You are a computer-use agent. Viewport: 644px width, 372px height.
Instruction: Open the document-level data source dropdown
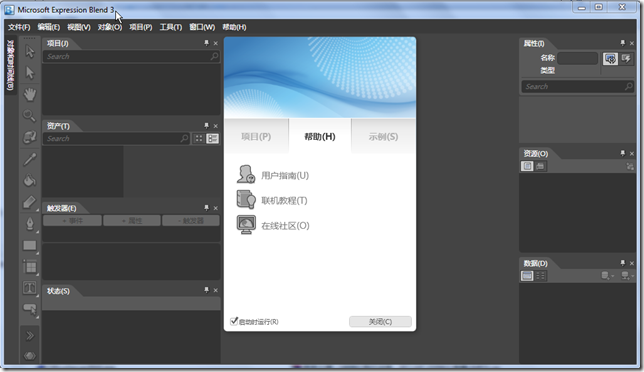[x=627, y=276]
